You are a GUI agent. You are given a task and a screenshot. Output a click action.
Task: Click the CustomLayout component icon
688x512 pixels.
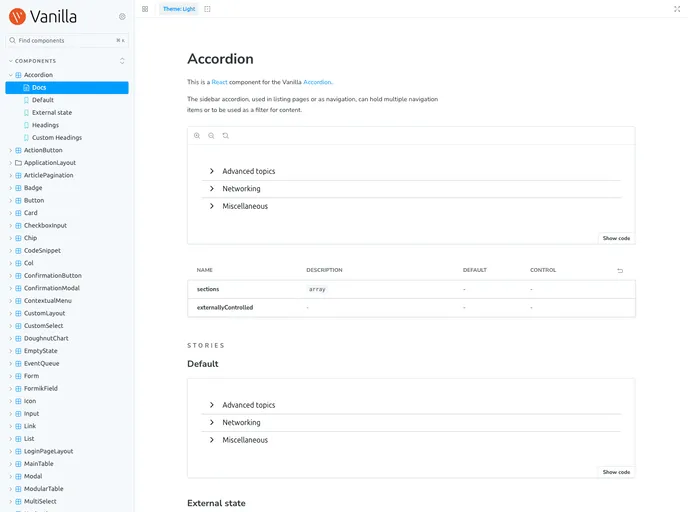pyautogui.click(x=18, y=313)
